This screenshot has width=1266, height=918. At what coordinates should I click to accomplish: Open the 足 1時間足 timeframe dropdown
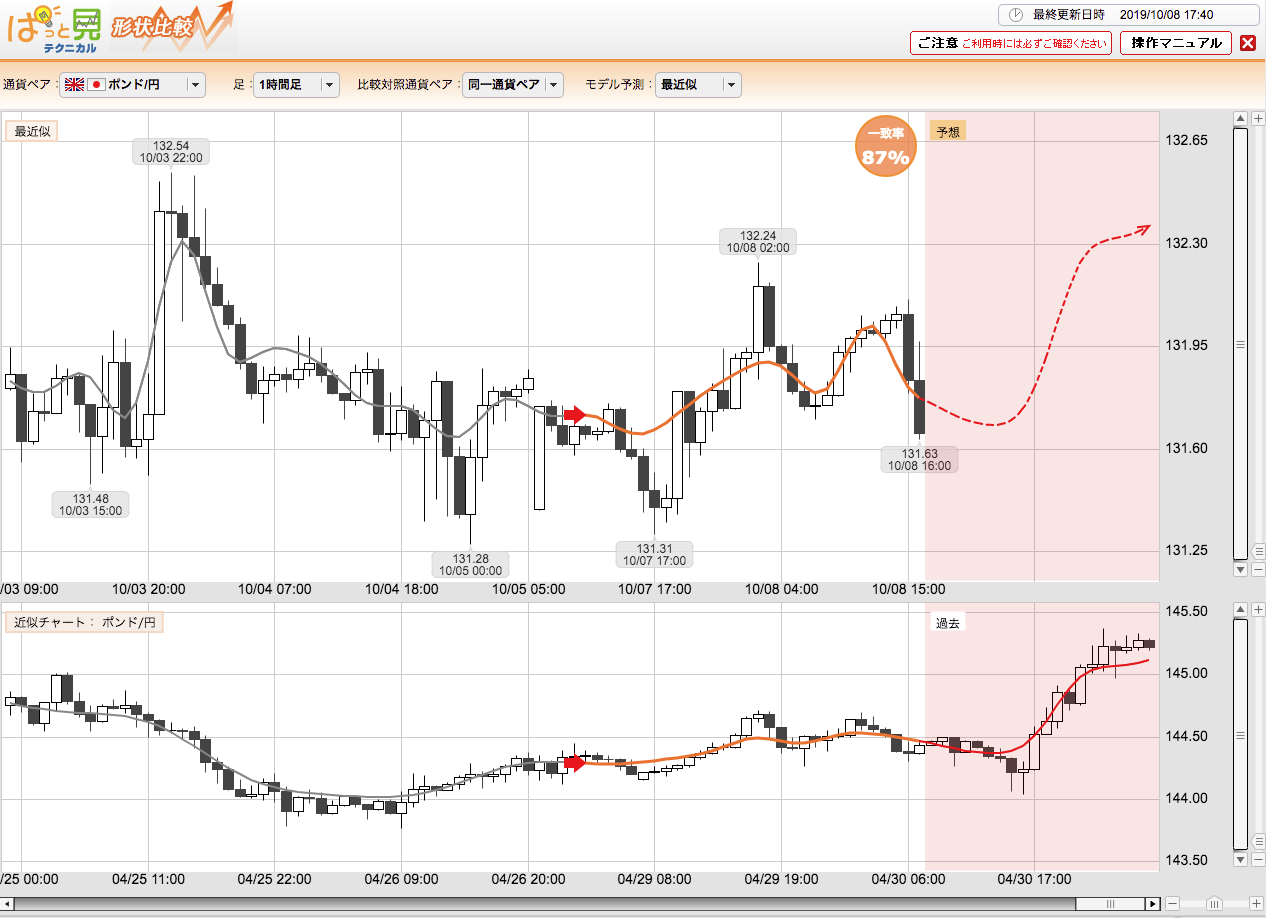click(296, 85)
